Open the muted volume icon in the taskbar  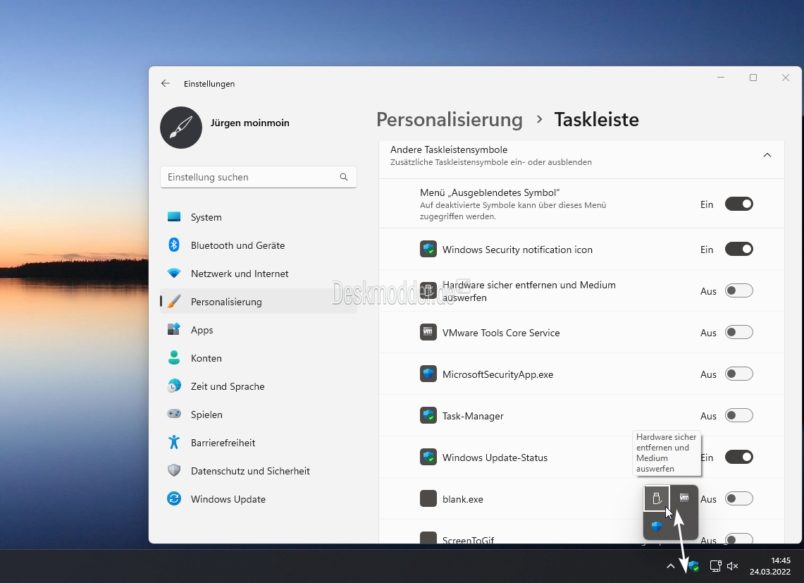732,565
